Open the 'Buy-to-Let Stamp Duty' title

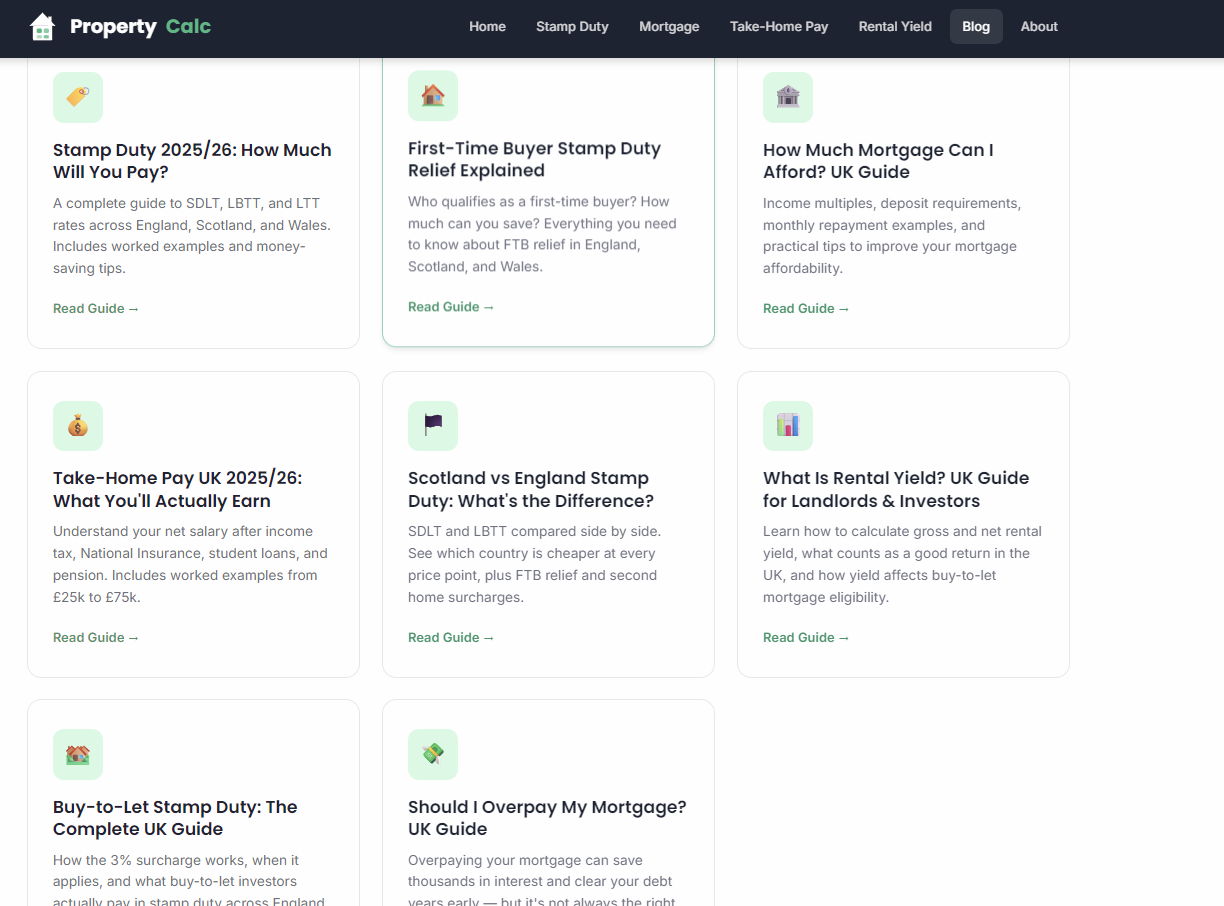(175, 818)
